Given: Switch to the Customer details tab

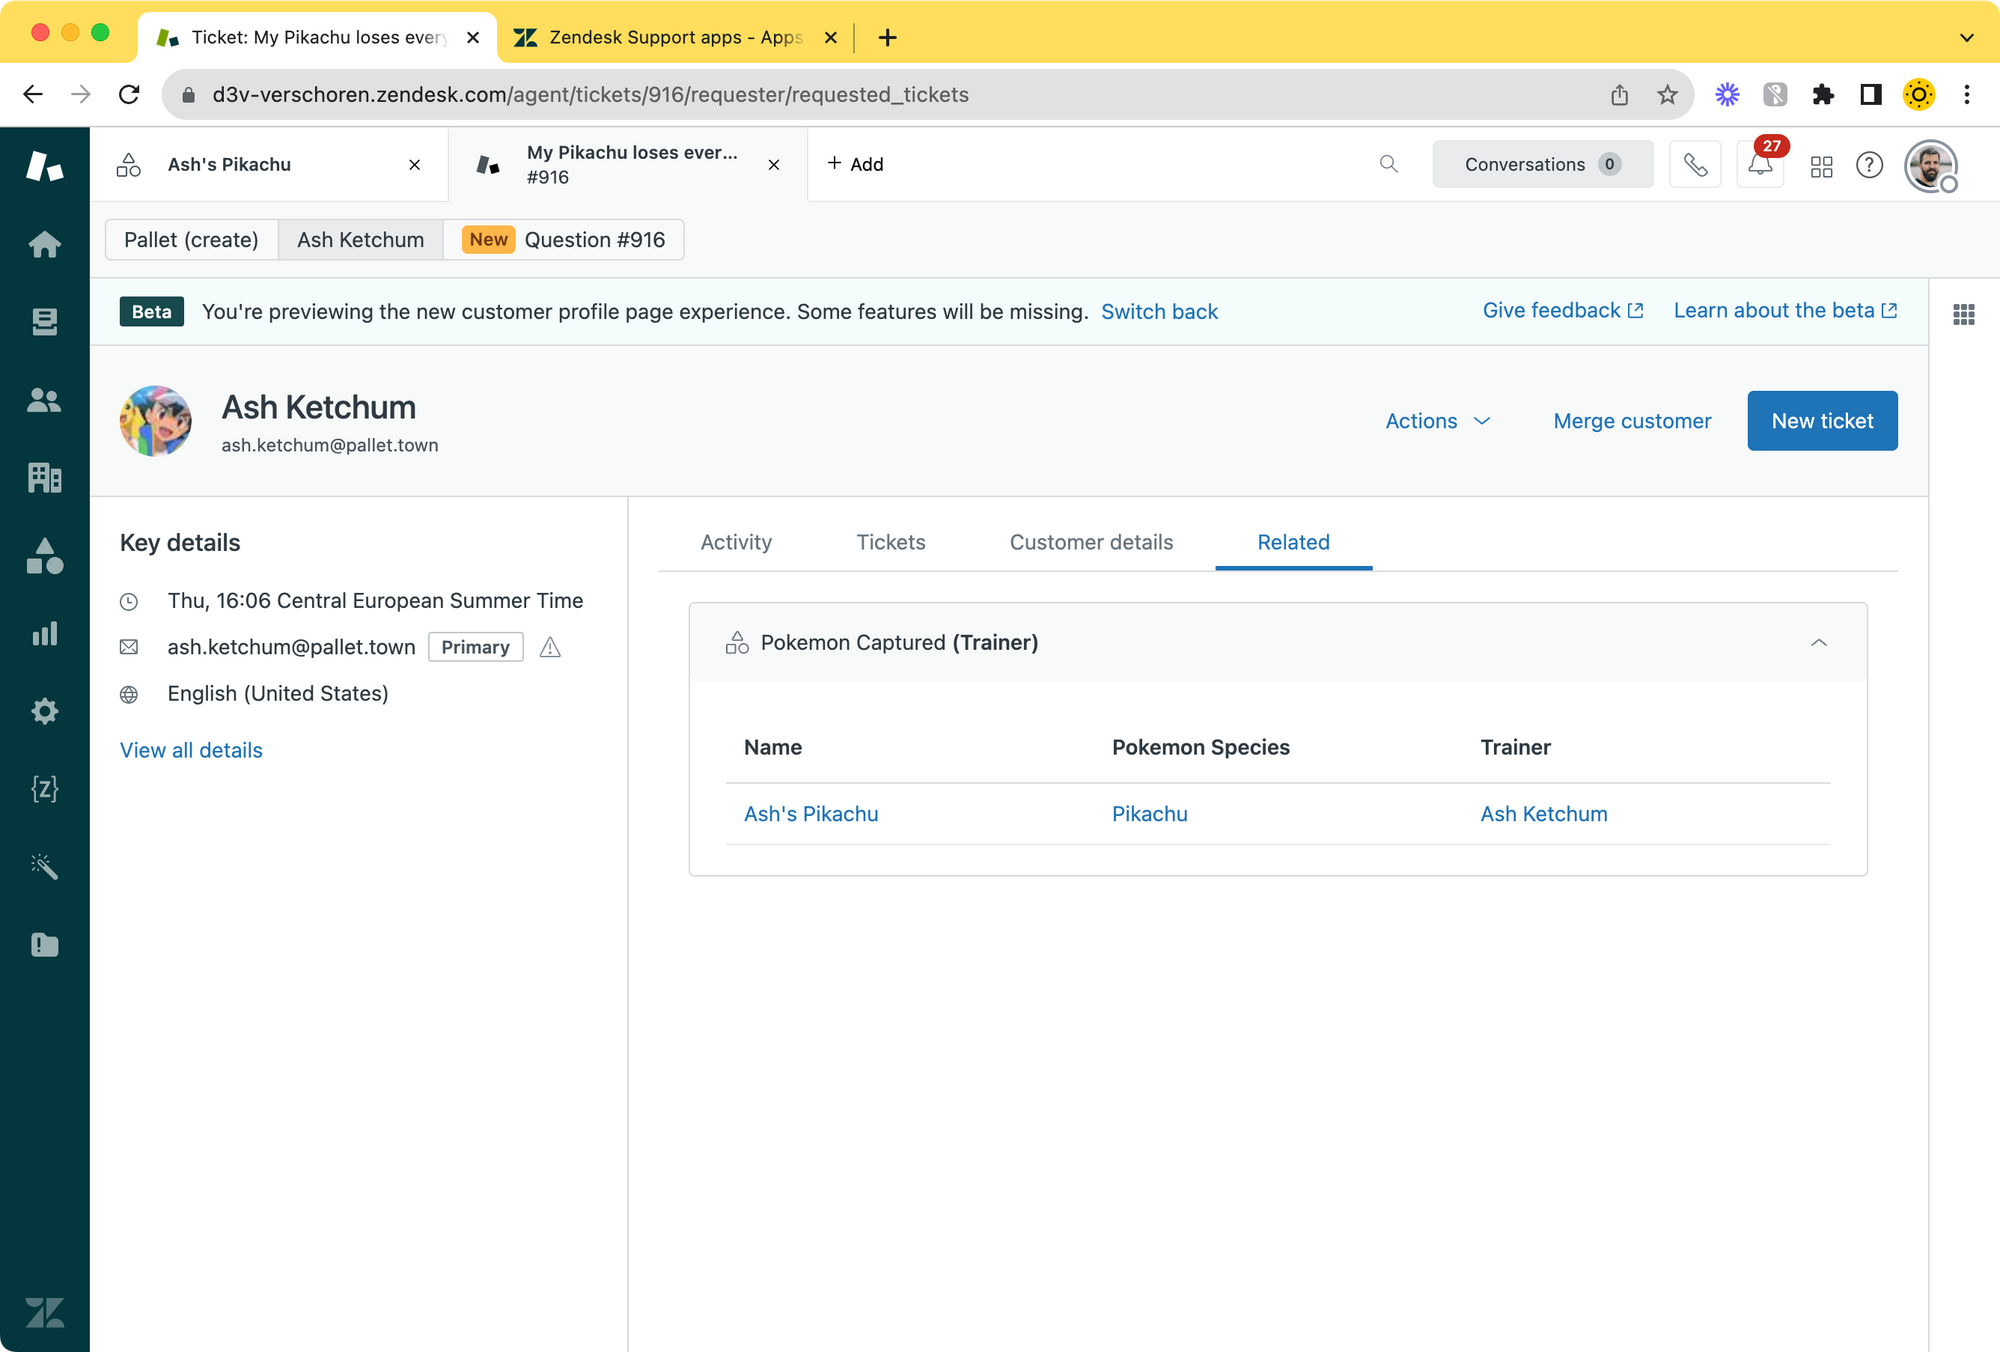Looking at the screenshot, I should 1091,542.
